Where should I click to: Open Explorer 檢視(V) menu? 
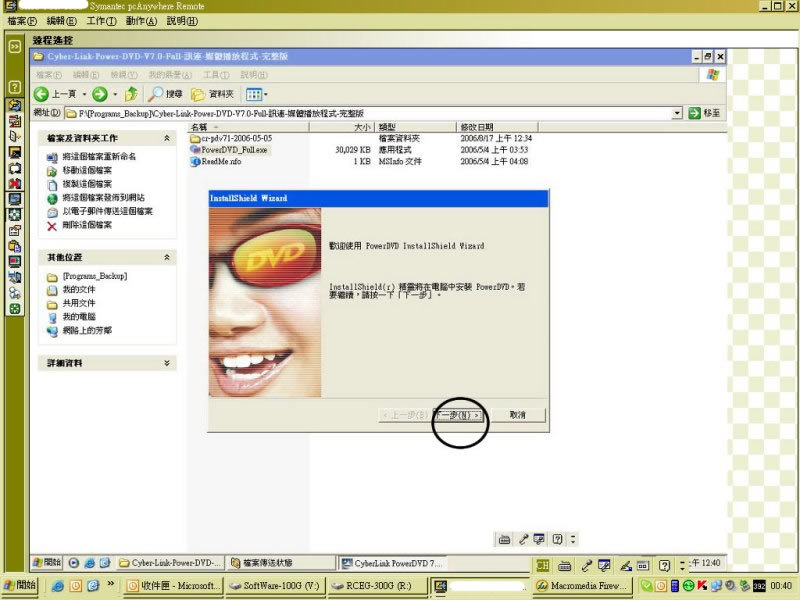[124, 75]
